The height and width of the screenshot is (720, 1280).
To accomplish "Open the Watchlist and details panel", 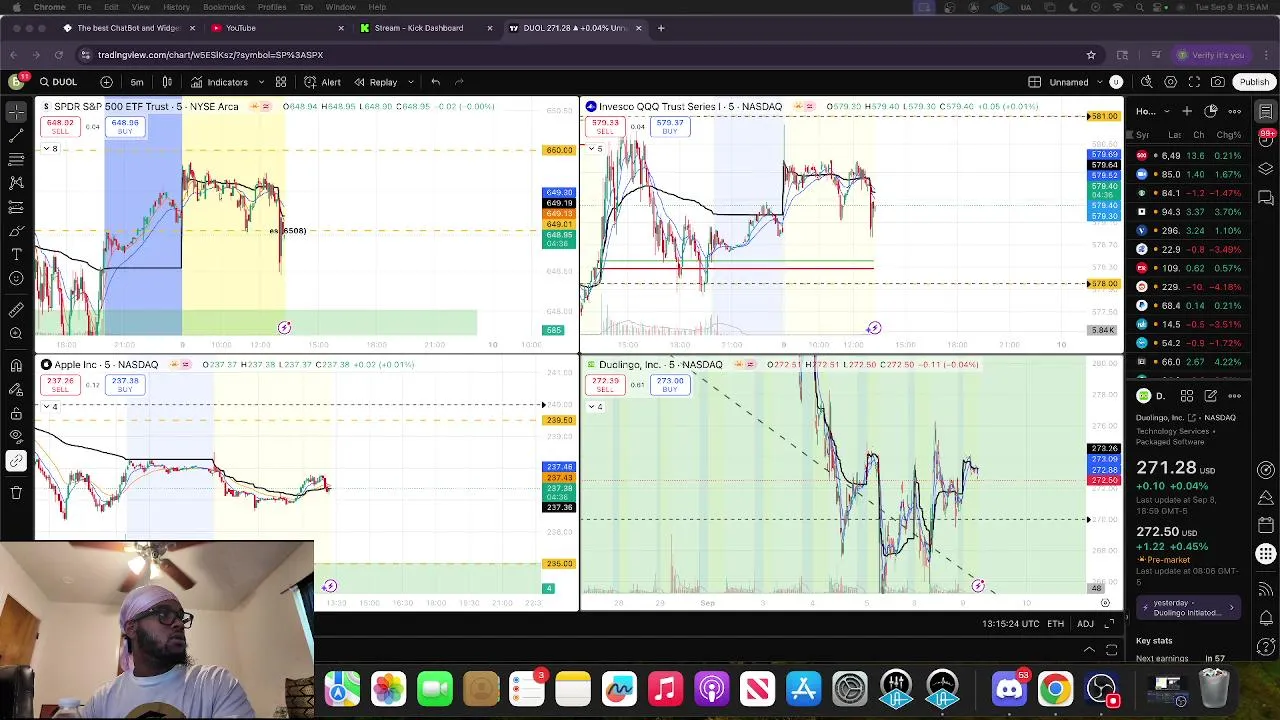I will tap(1266, 111).
